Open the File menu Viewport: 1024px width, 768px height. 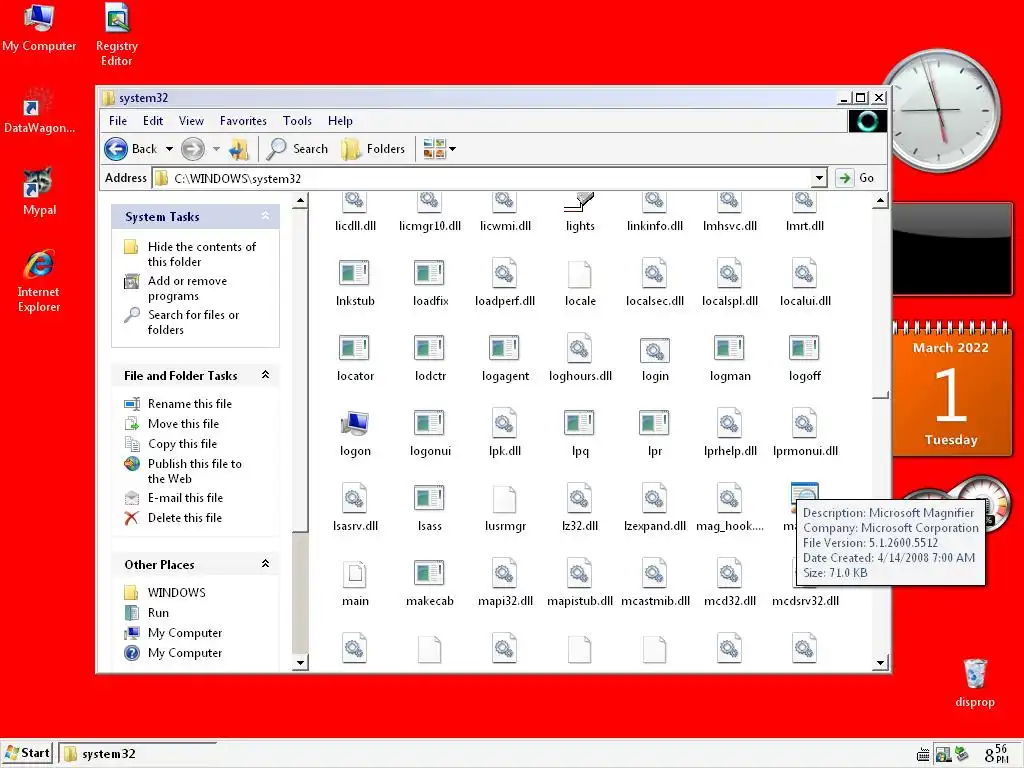[118, 121]
